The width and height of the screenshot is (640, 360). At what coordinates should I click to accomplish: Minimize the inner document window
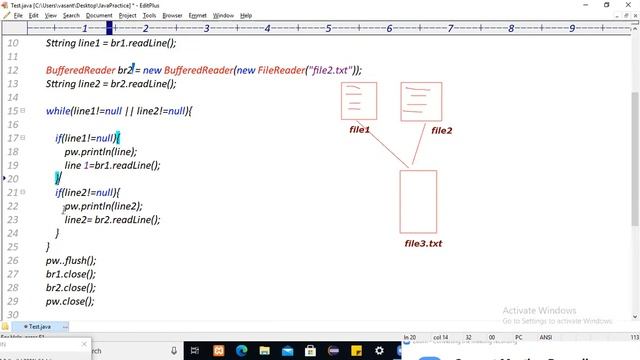[x=617, y=16]
